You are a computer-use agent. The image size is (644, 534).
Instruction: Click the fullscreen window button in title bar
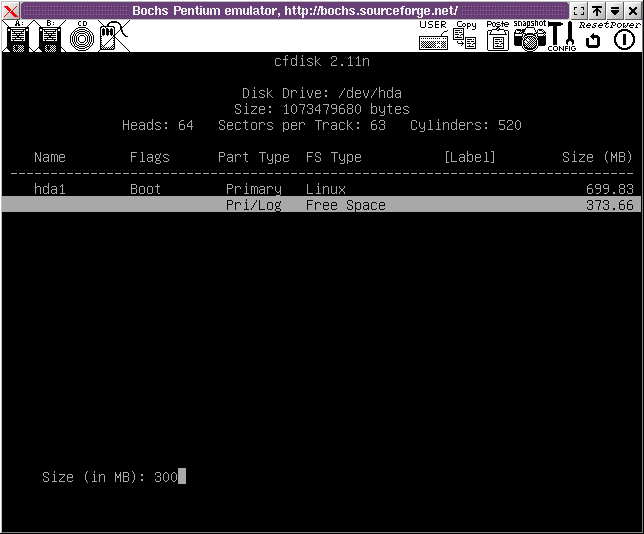click(x=579, y=10)
